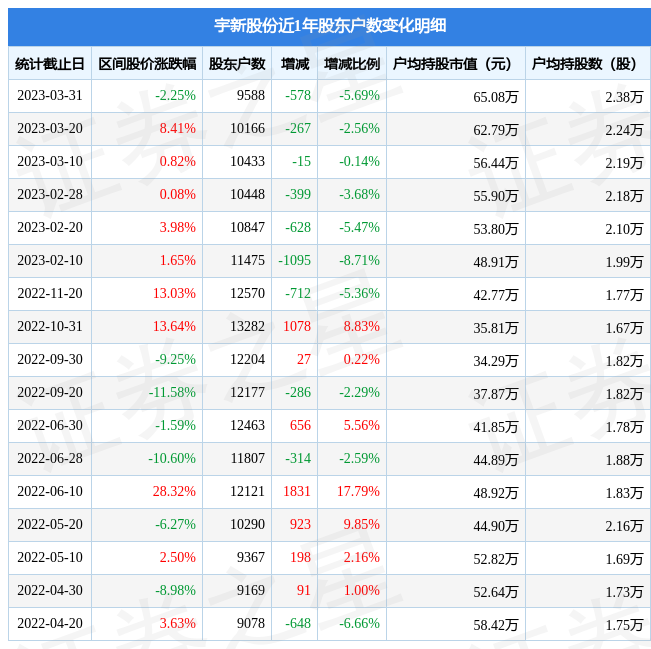Select the date cell 2022-06-28

coord(50,458)
